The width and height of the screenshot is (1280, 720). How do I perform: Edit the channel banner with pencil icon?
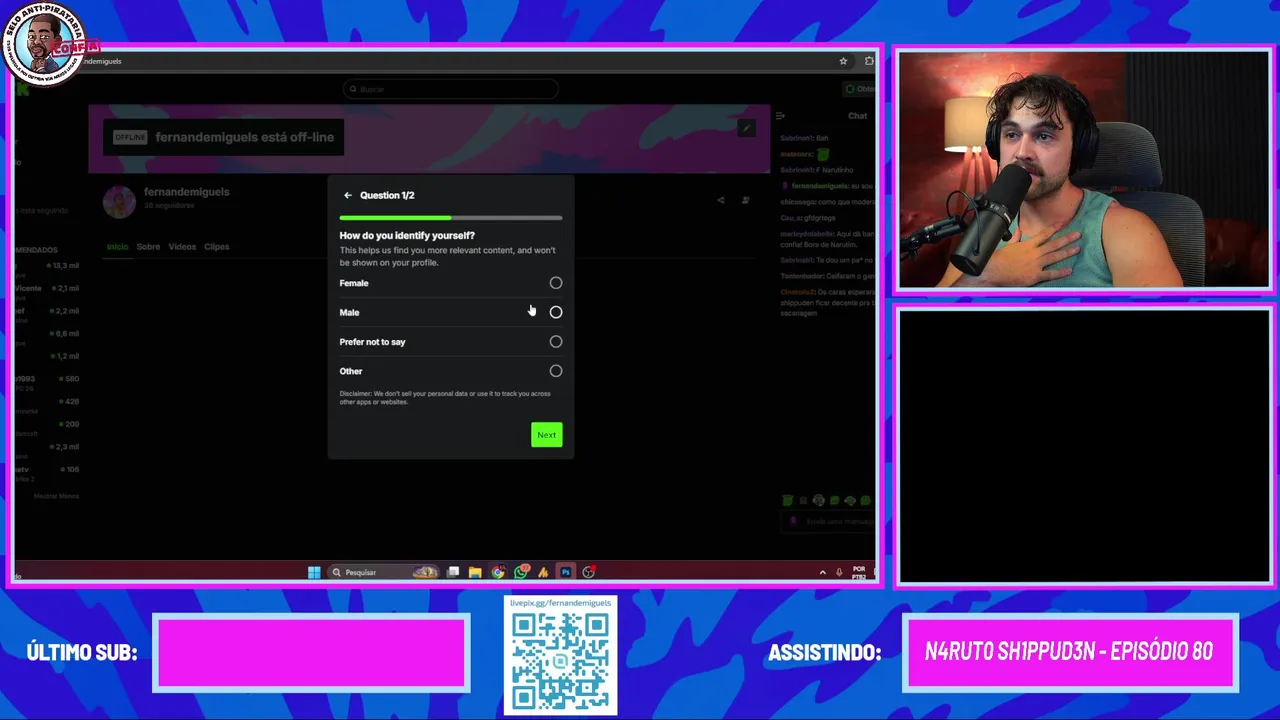coord(746,128)
